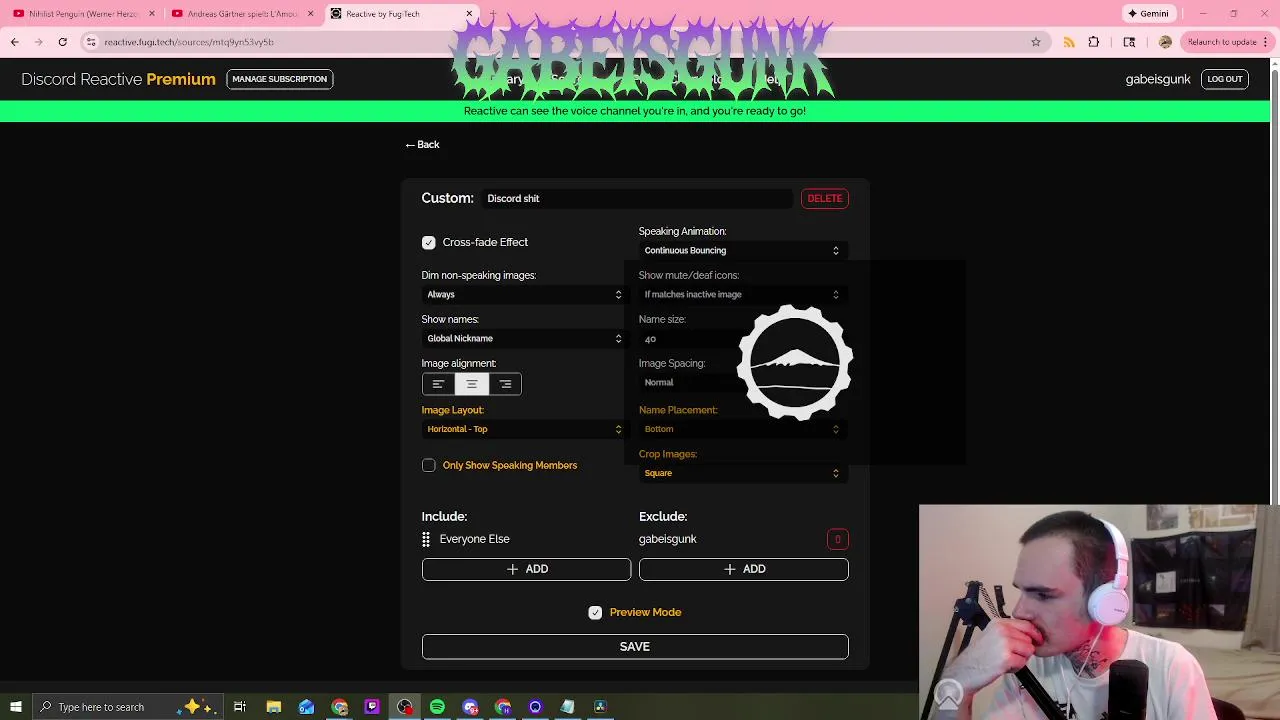Click the DELETE button
The height and width of the screenshot is (720, 1280).
[825, 198]
